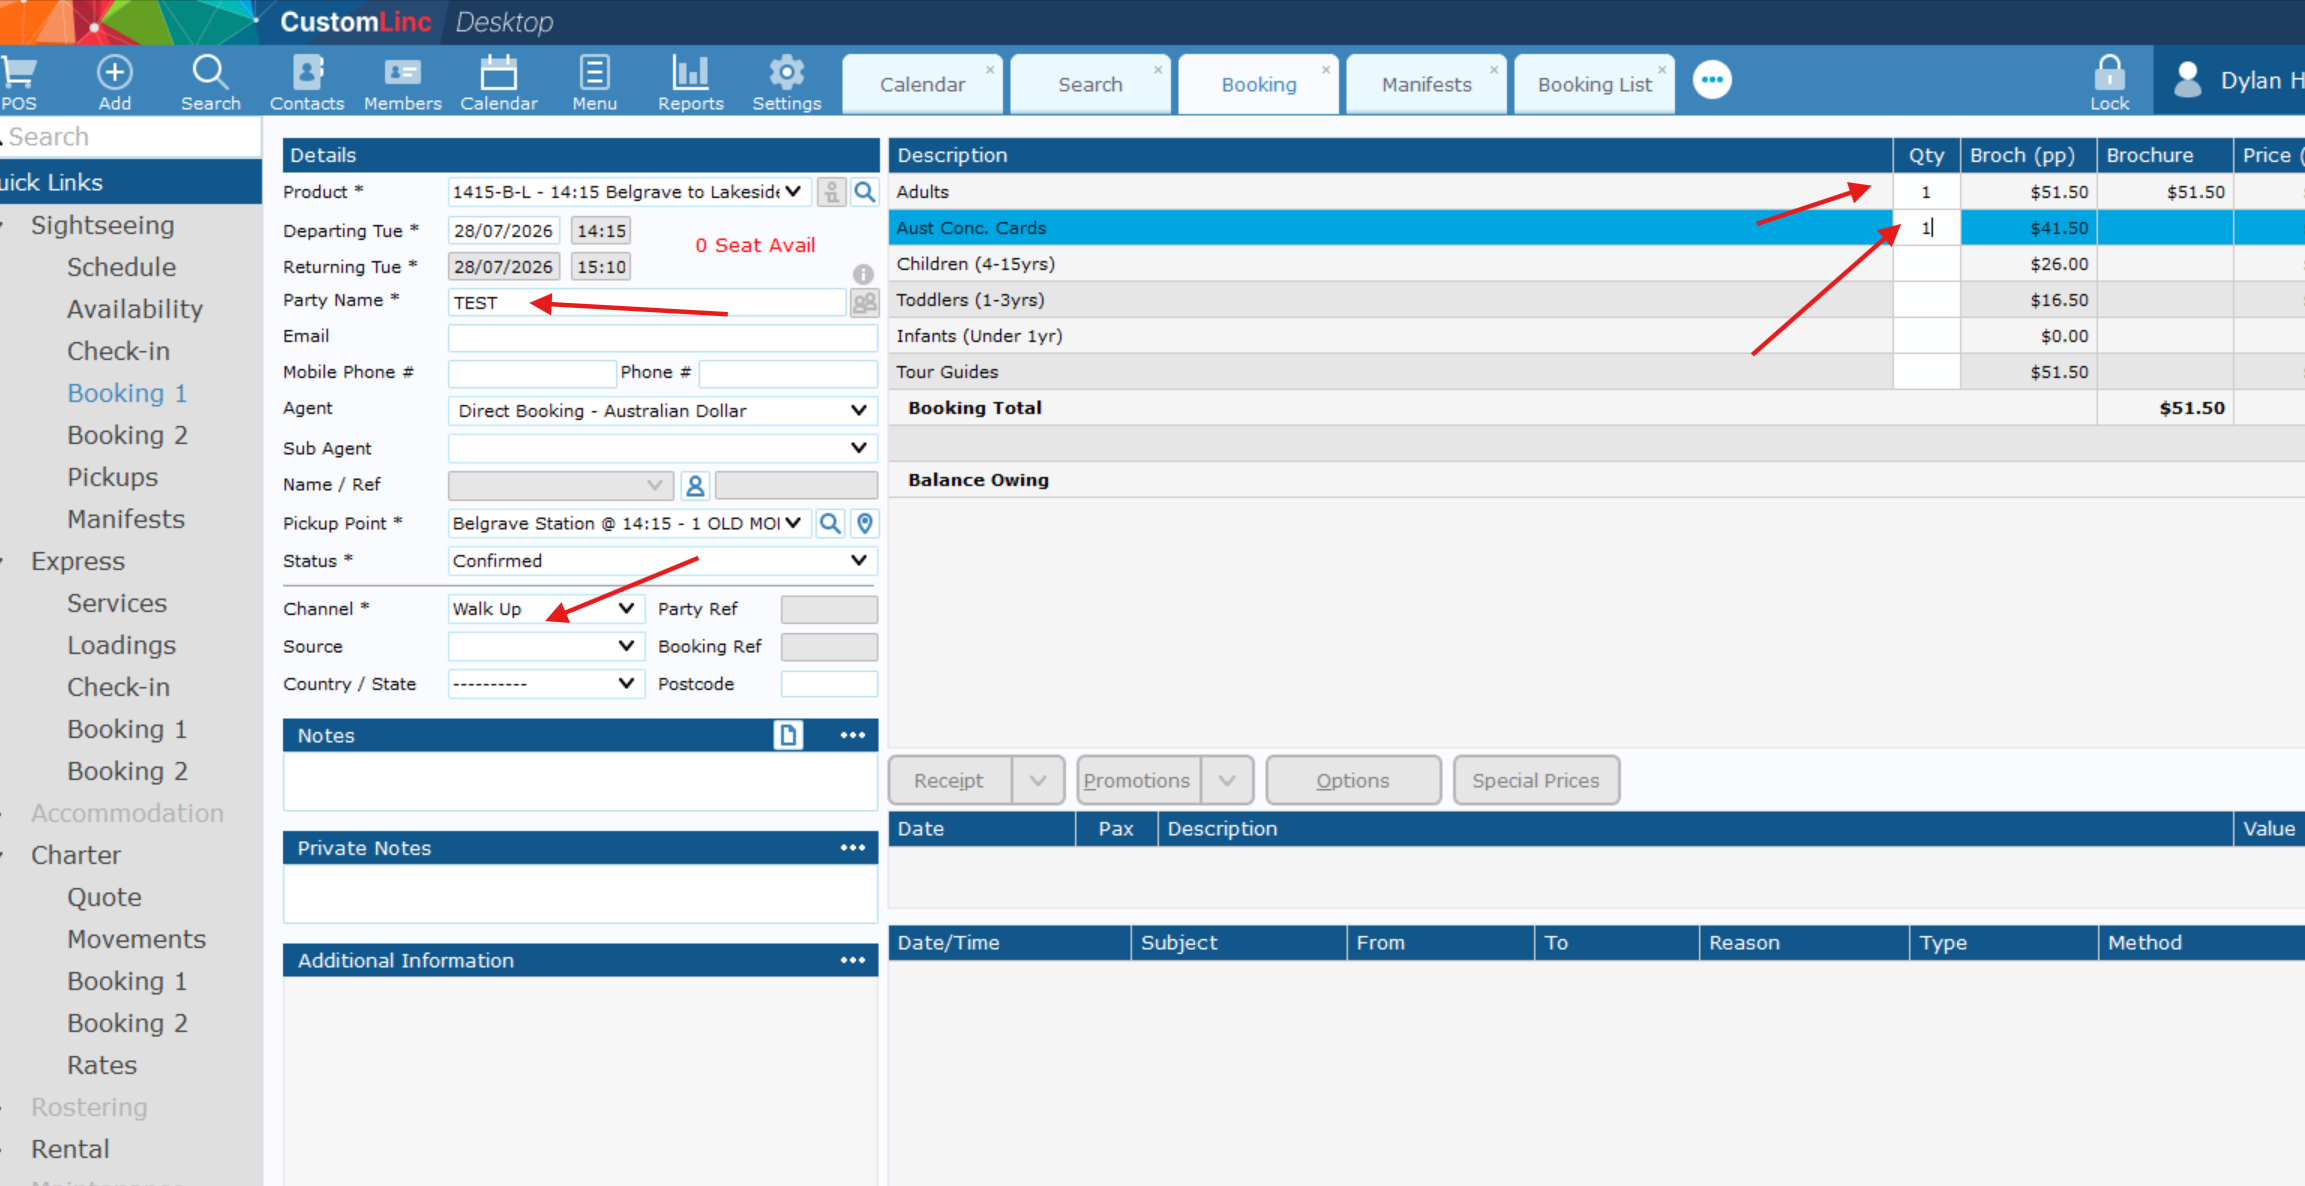2305x1186 pixels.
Task: Open the Channel dropdown showing Walk Up
Action: [x=546, y=609]
